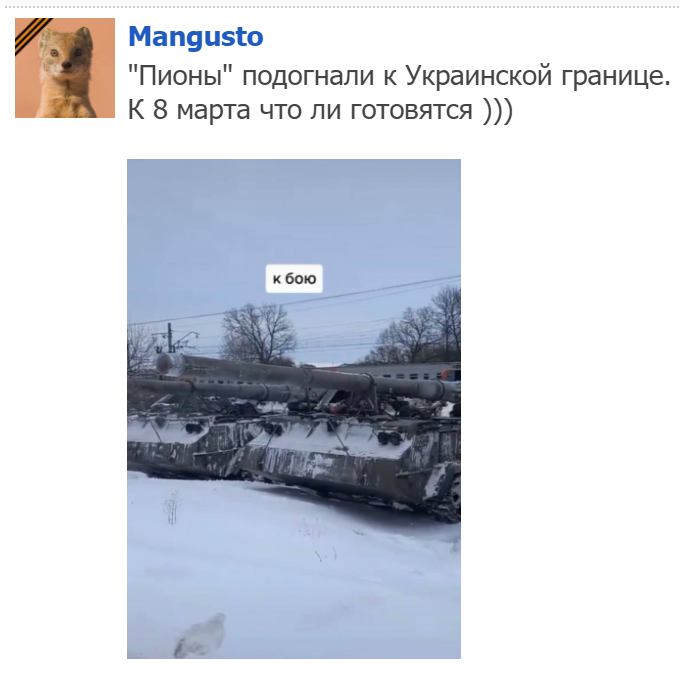Viewport: 680px width, 700px height.
Task: Click the mongoose avatar picture
Action: (x=65, y=68)
